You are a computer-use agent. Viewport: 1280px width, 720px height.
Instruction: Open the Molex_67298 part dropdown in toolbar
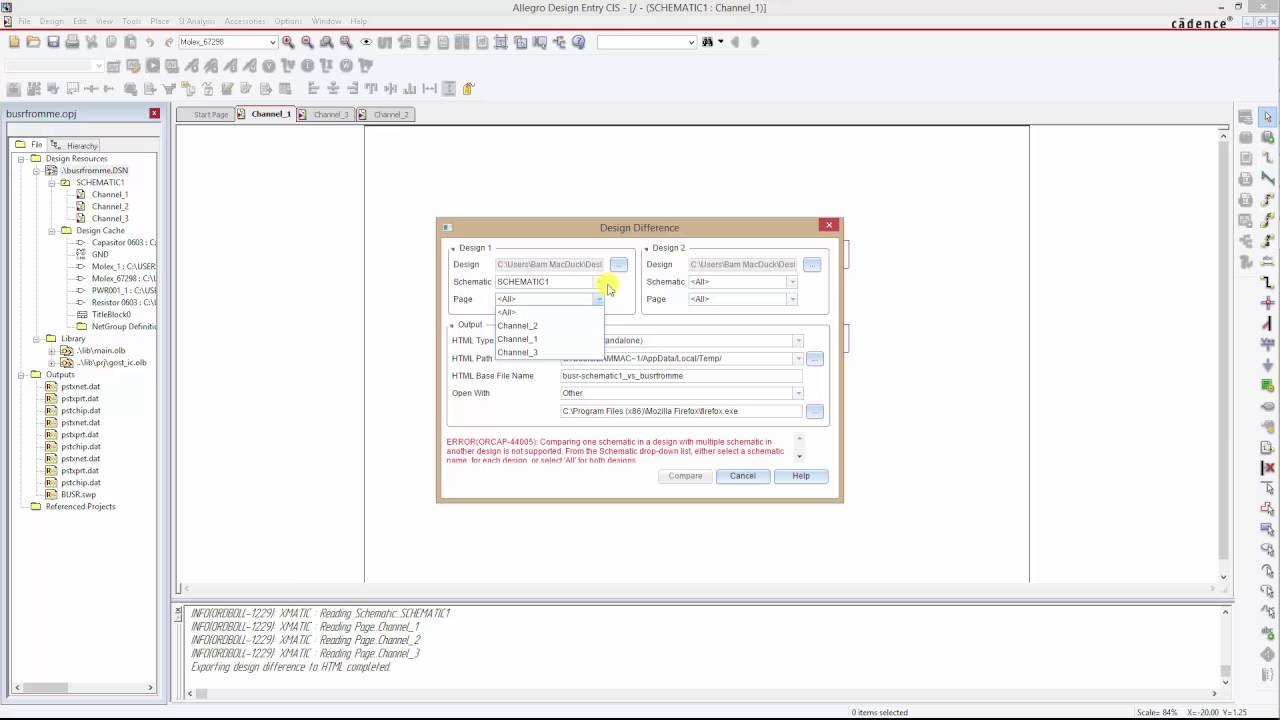[x=272, y=42]
